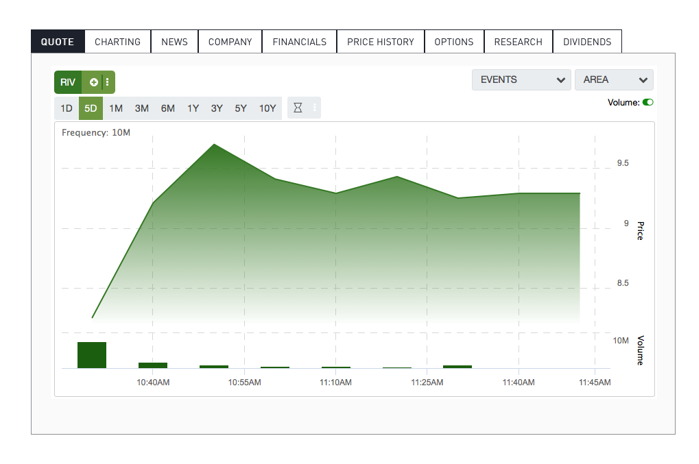Image resolution: width=699 pixels, height=464 pixels.
Task: Toggle the Volume switch off
Action: tap(648, 103)
